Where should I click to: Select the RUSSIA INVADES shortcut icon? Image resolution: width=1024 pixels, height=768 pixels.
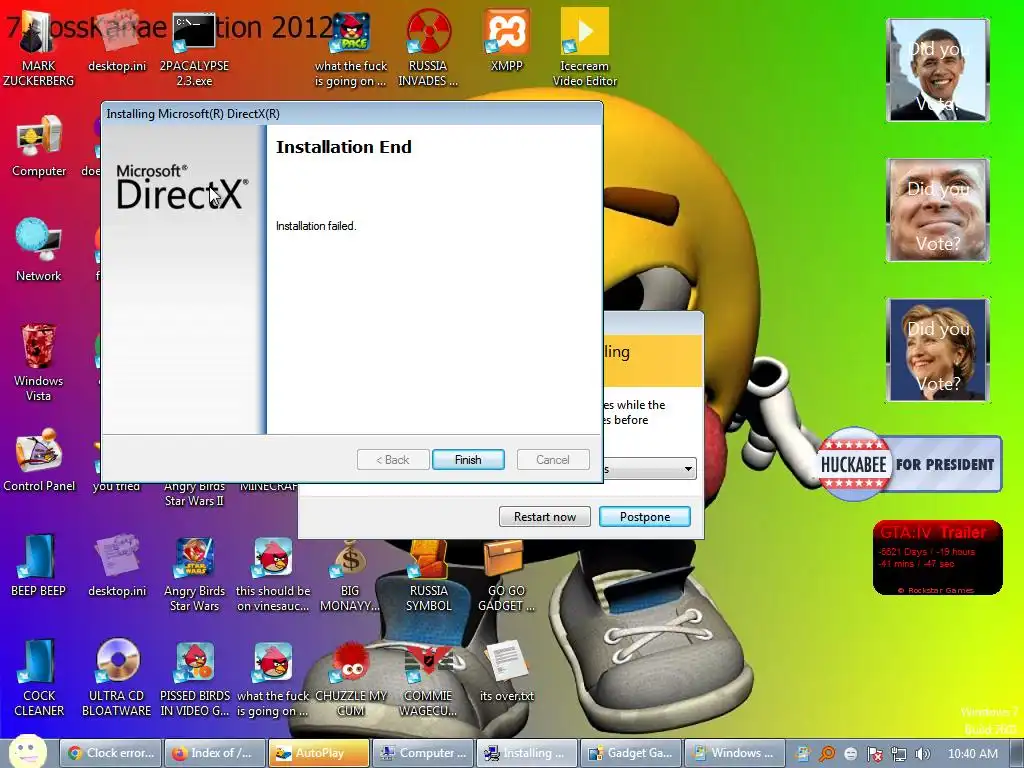pyautogui.click(x=428, y=48)
